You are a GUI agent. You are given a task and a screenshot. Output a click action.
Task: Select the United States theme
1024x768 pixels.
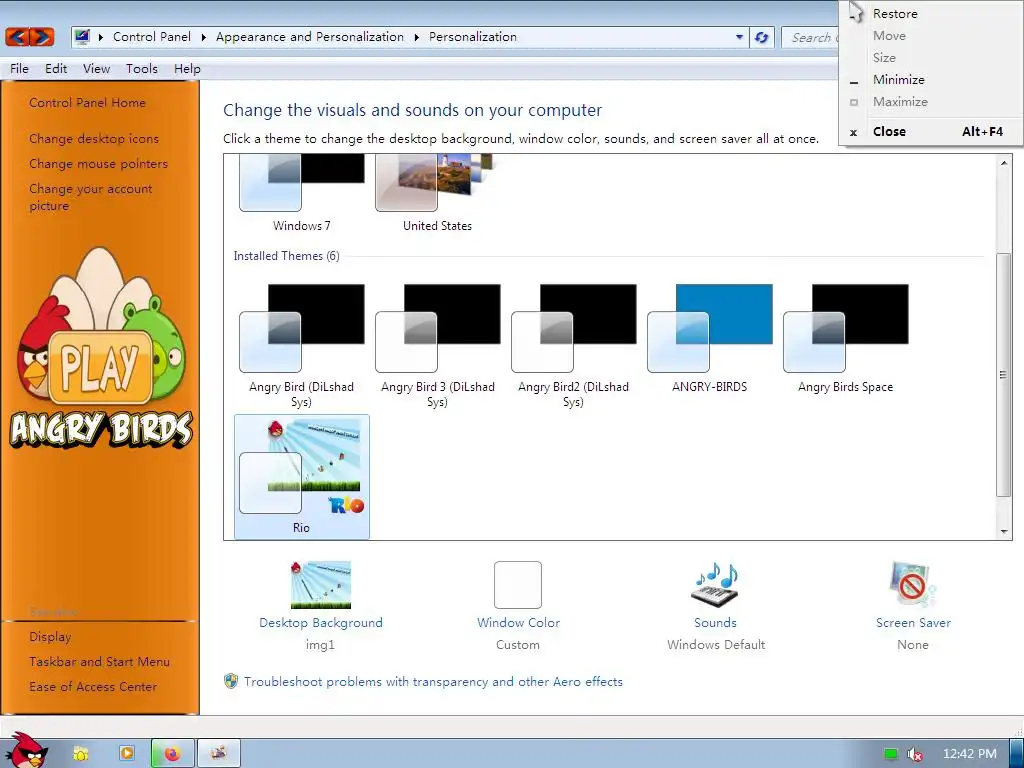click(438, 193)
